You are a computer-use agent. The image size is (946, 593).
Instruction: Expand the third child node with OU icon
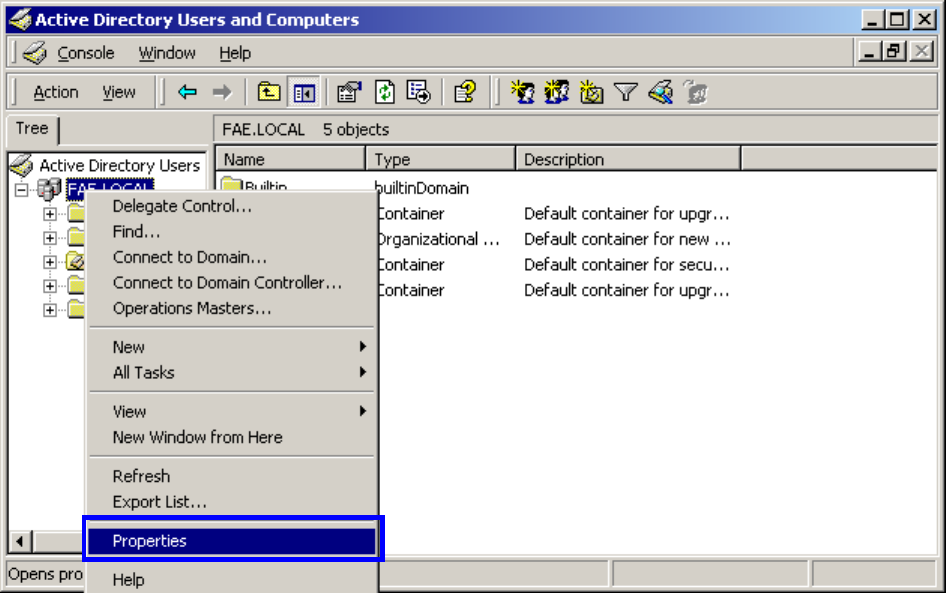click(x=50, y=262)
